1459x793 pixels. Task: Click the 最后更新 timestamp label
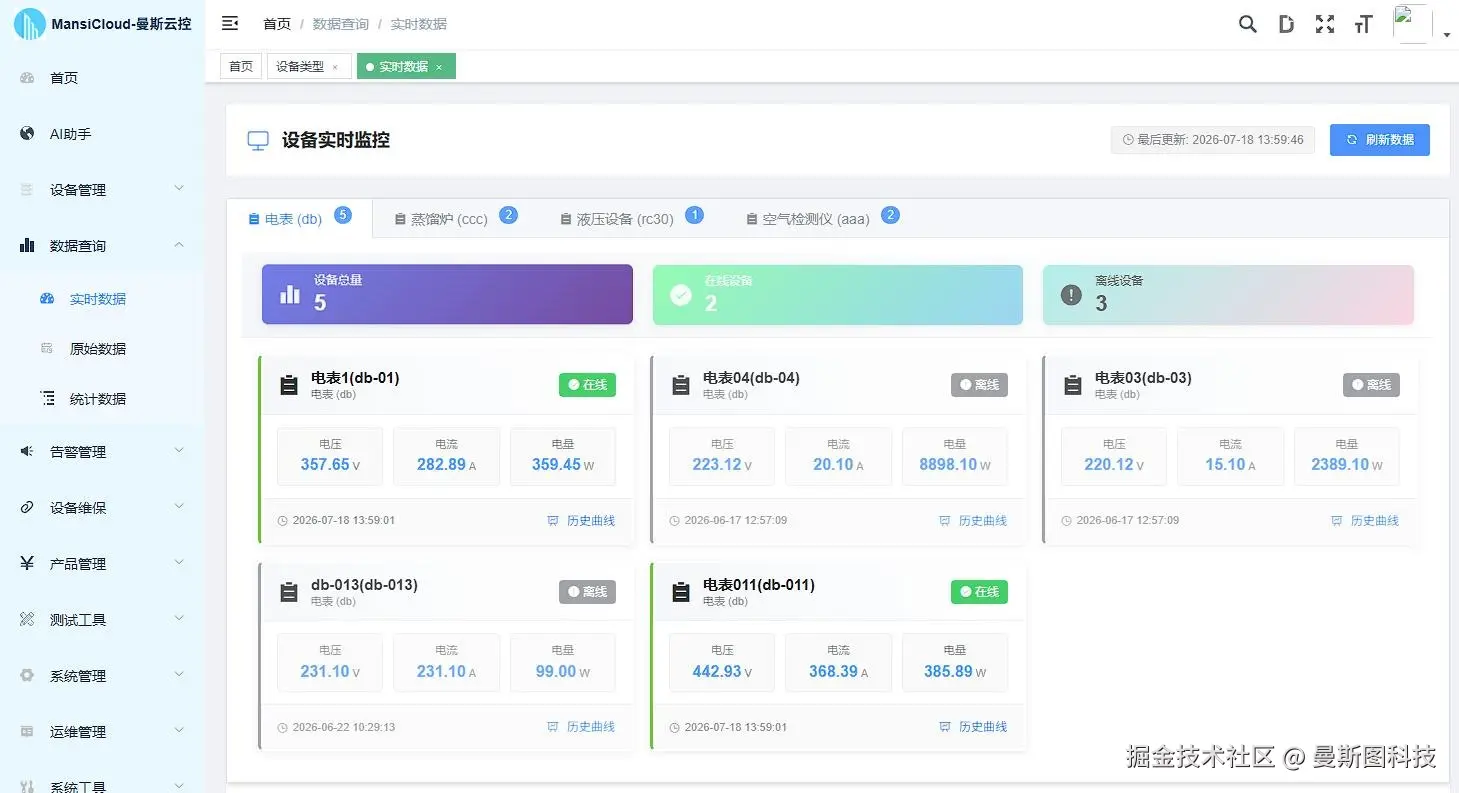1213,140
